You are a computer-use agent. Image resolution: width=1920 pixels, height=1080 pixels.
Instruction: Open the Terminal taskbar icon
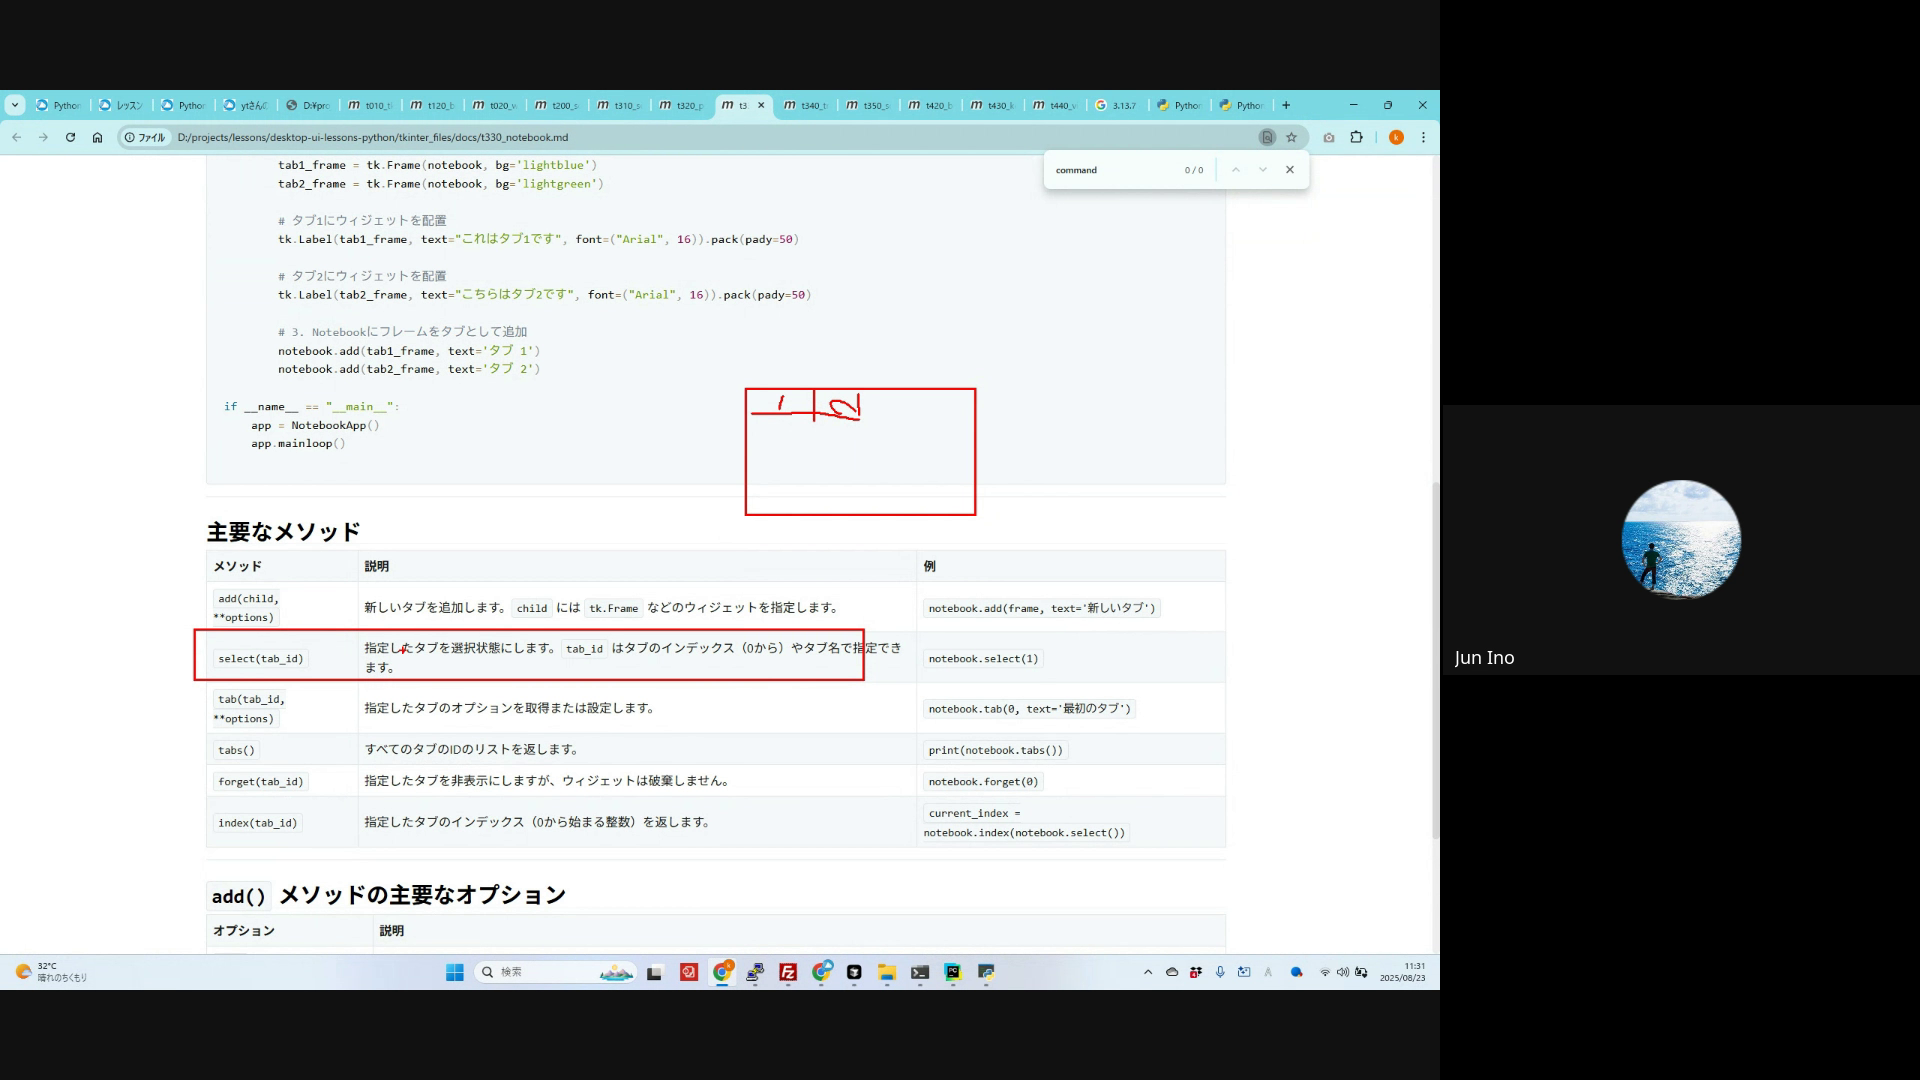point(920,972)
